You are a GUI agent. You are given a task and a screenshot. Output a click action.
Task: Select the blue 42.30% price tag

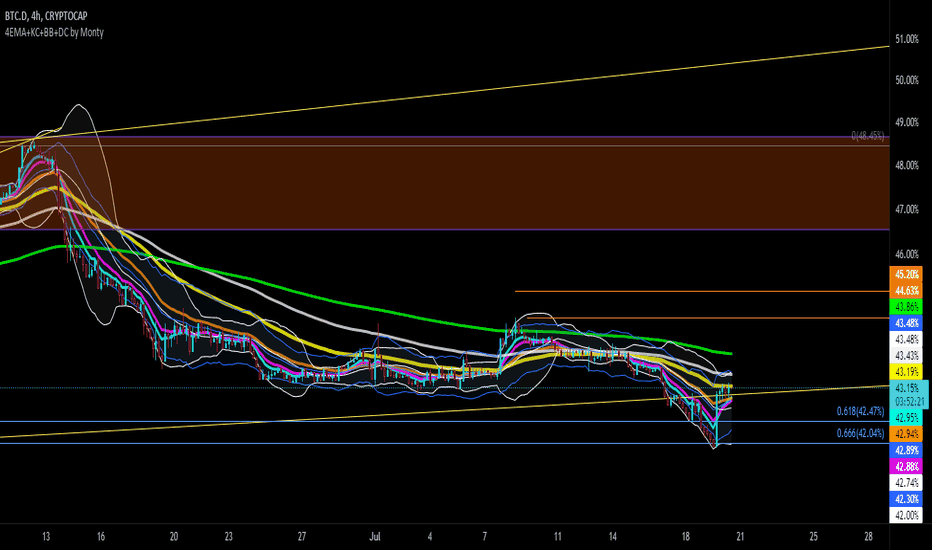(906, 499)
